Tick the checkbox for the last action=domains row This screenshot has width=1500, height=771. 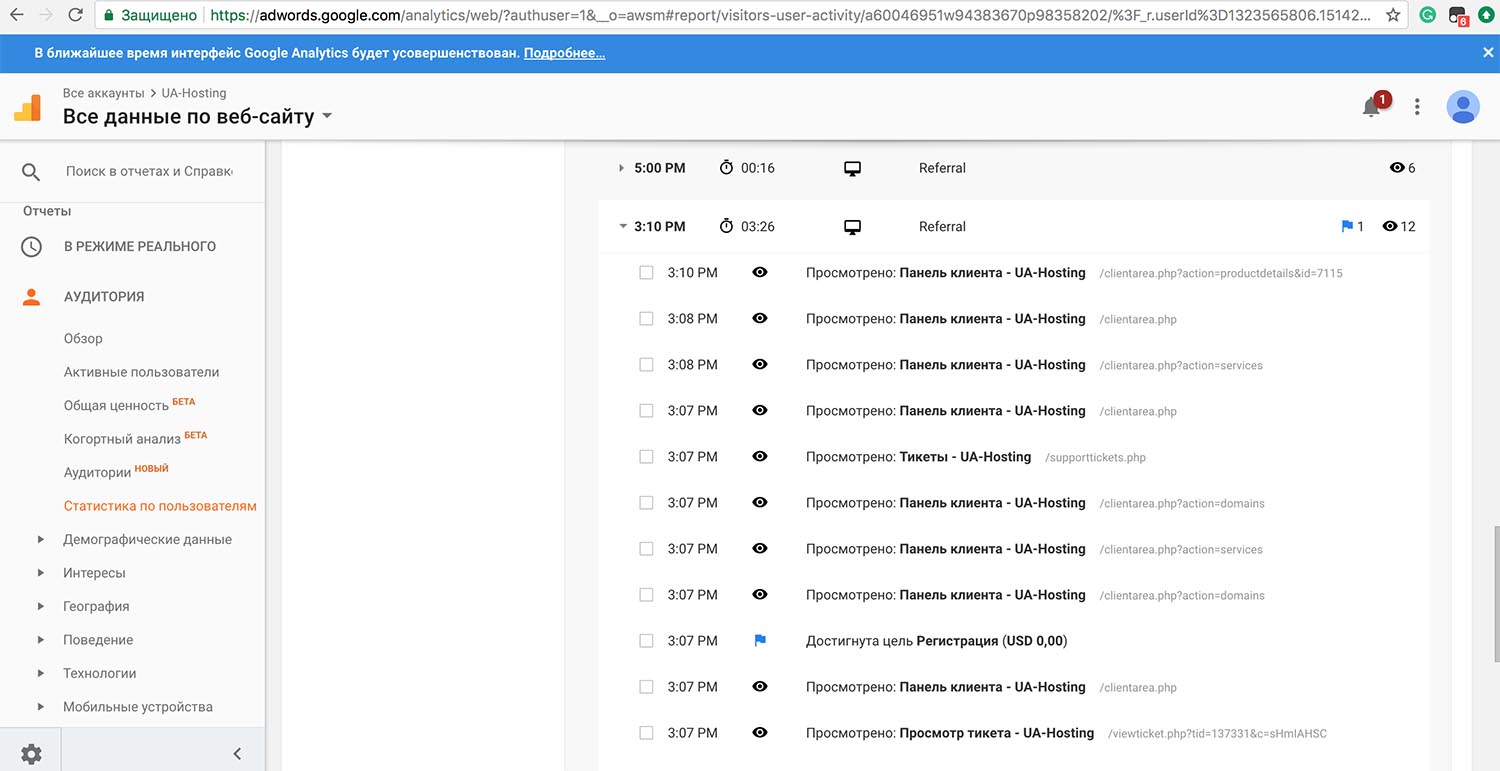point(646,595)
